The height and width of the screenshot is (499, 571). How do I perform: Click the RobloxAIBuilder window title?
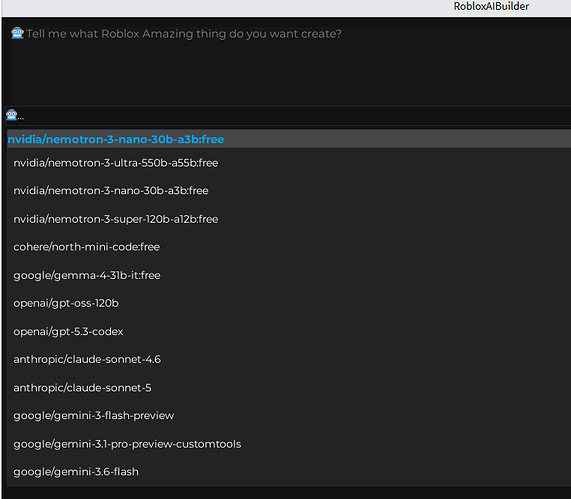(491, 6)
